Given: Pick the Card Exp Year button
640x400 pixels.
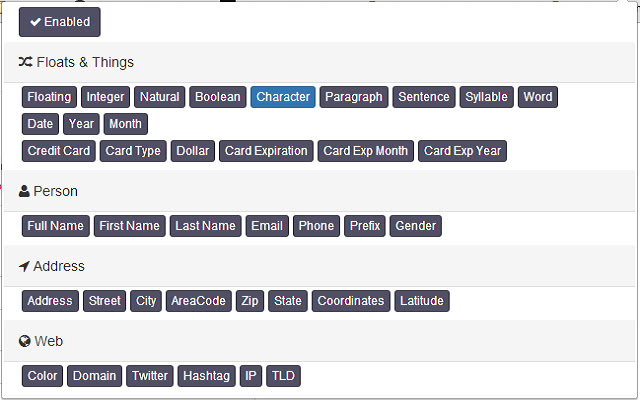Looking at the screenshot, I should (463, 151).
